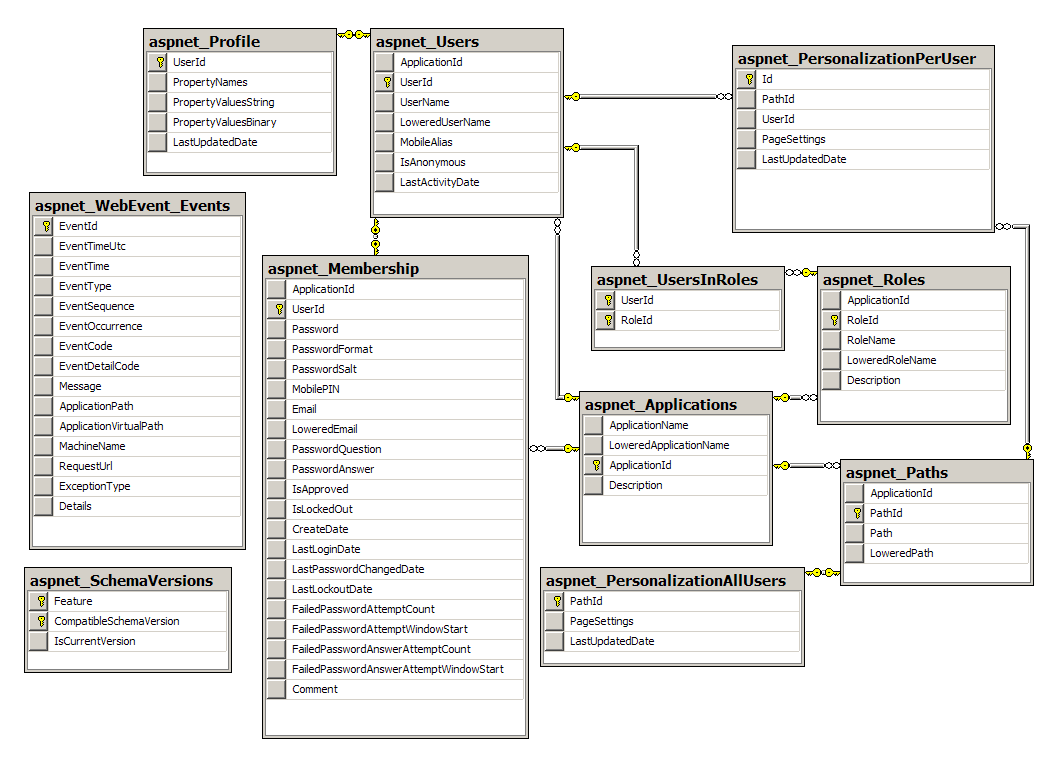Click the aspnet_WebEvent_Events table header
1063x774 pixels.
(x=138, y=205)
